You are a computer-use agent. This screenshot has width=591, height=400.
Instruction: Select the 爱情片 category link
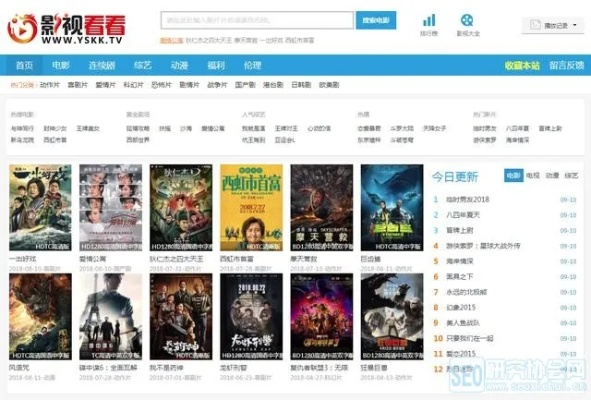pyautogui.click(x=106, y=85)
